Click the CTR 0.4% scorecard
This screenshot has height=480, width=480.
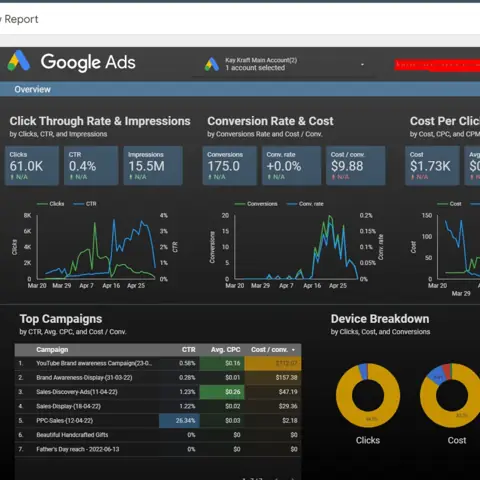coord(91,165)
